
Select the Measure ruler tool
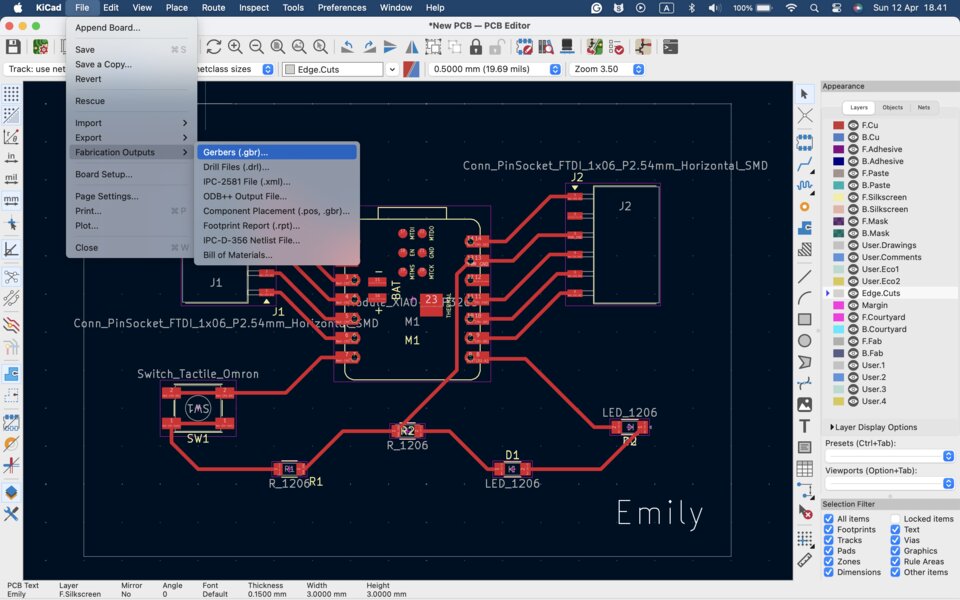(x=804, y=560)
